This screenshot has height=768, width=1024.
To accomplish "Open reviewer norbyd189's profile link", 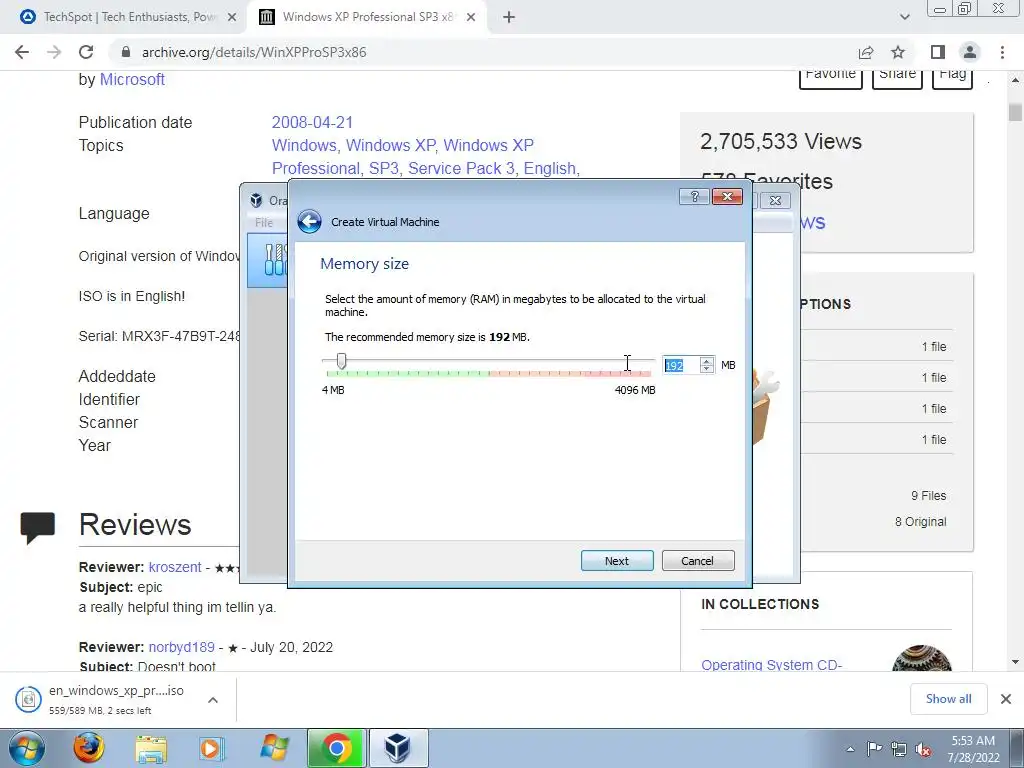I will (x=182, y=647).
